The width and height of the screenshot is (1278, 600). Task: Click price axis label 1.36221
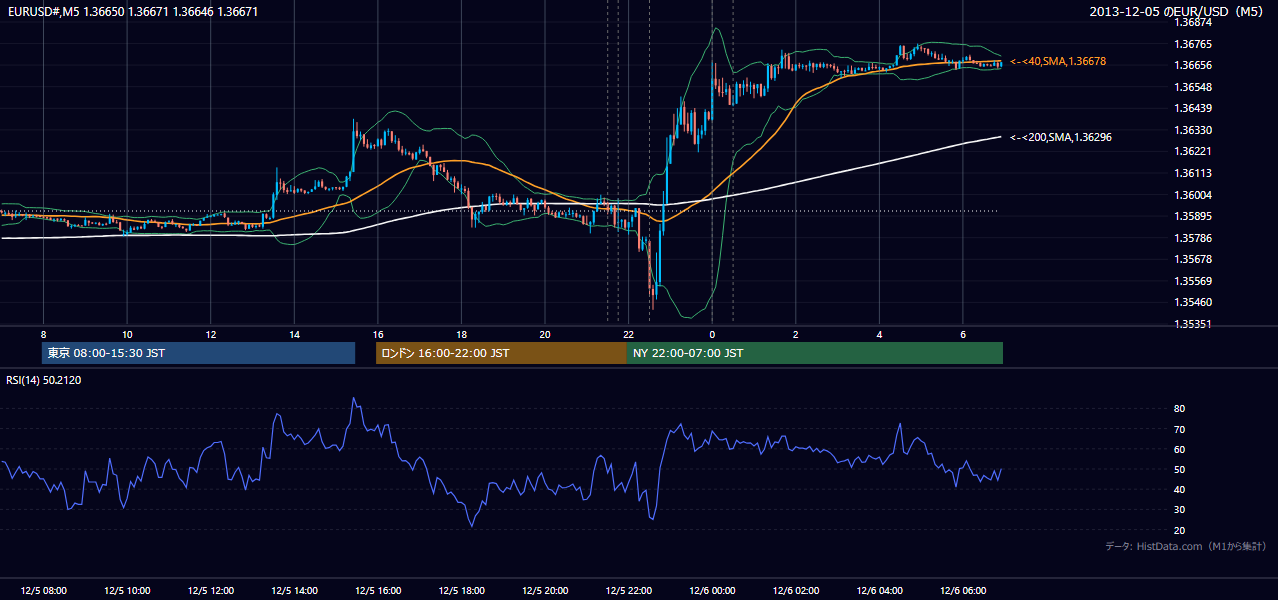click(x=1193, y=151)
